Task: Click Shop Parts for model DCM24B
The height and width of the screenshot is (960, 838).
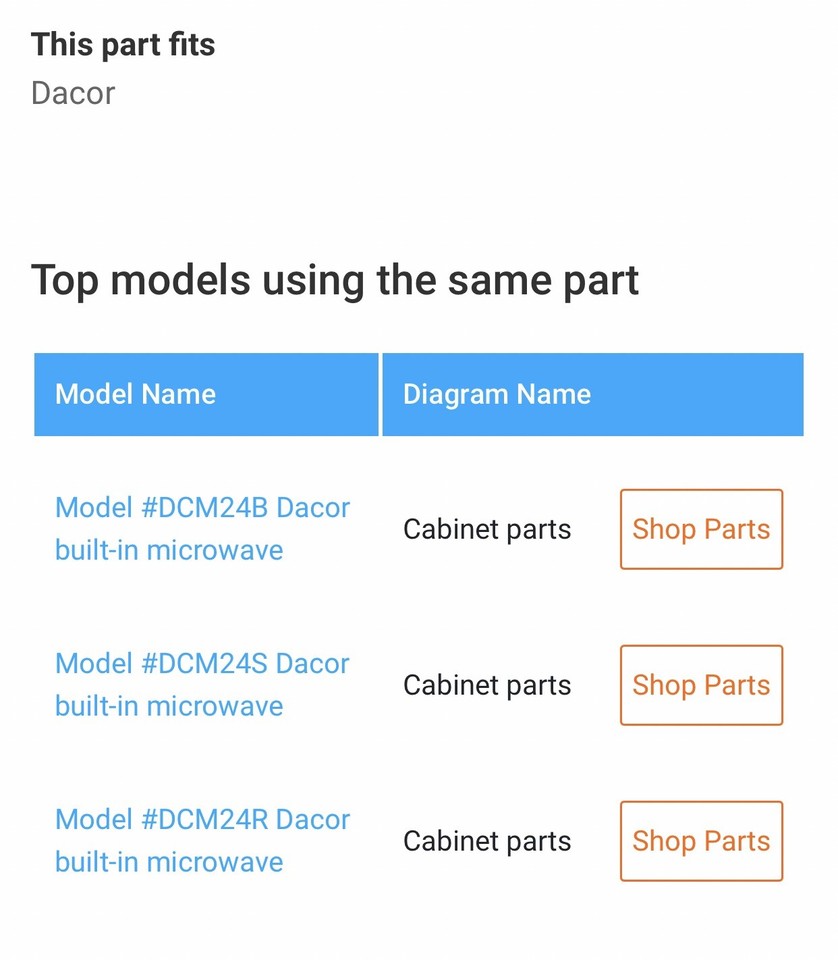Action: 701,530
